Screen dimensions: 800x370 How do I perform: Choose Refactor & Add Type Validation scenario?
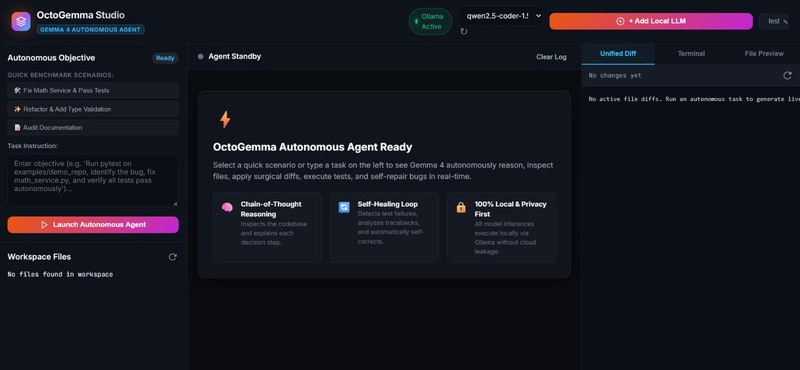tap(93, 109)
